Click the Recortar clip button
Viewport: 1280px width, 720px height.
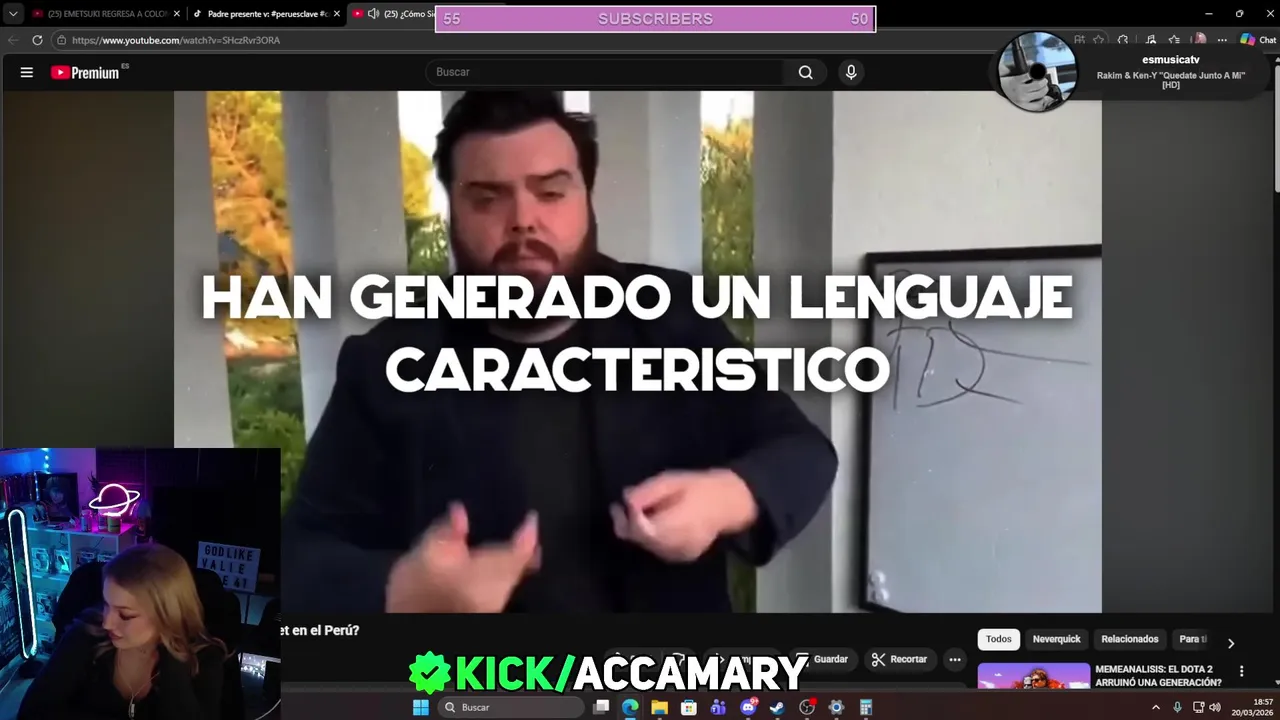(899, 659)
